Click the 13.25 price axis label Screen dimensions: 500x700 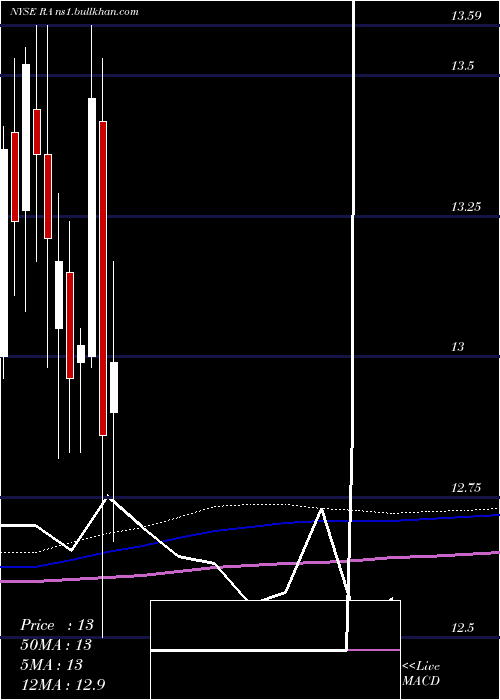466,207
